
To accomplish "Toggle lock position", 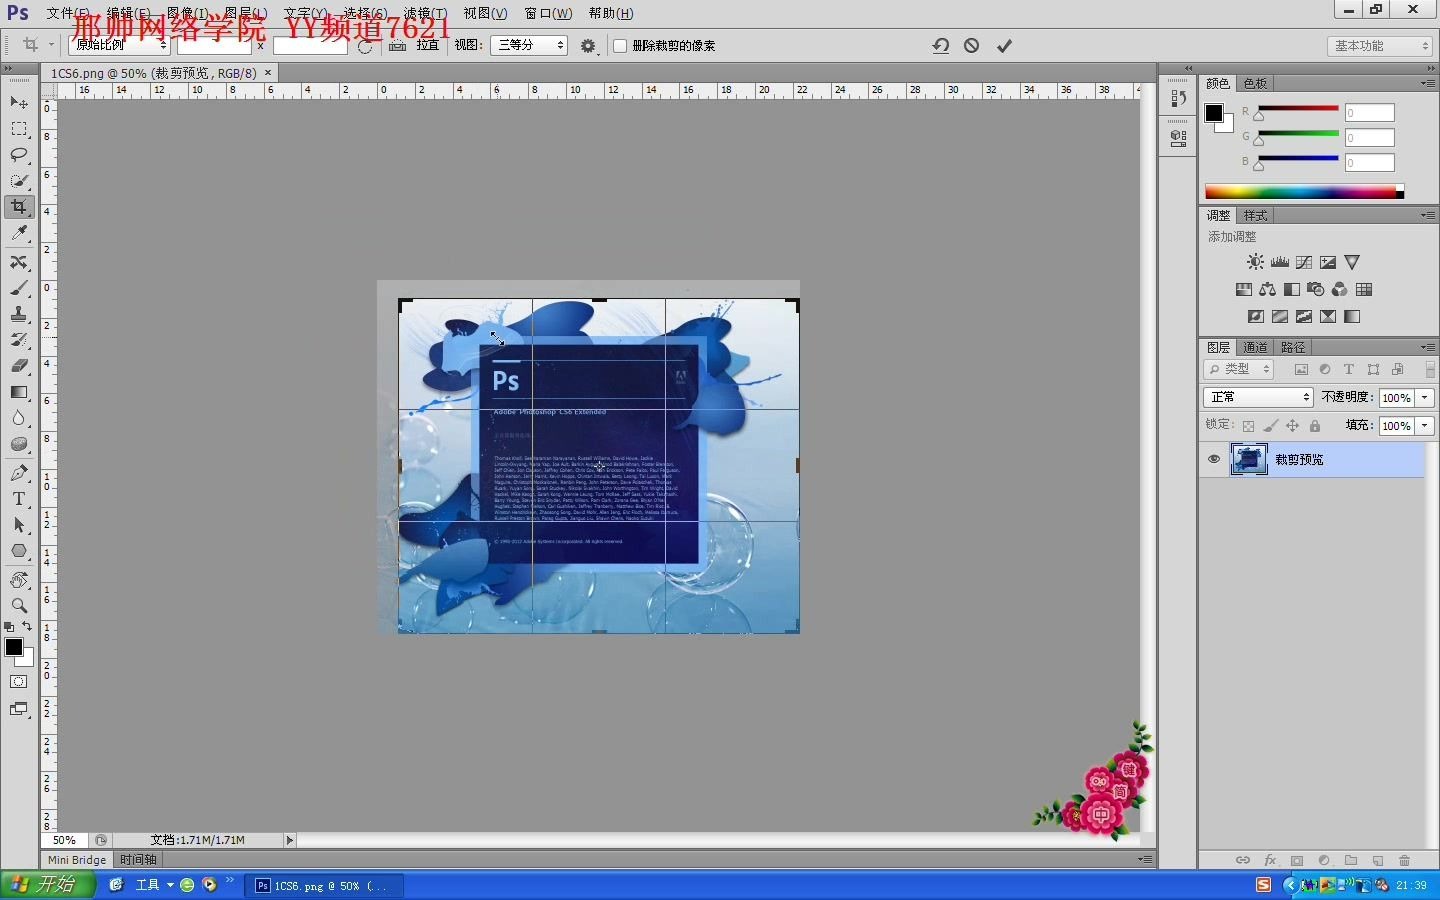I will point(1292,426).
